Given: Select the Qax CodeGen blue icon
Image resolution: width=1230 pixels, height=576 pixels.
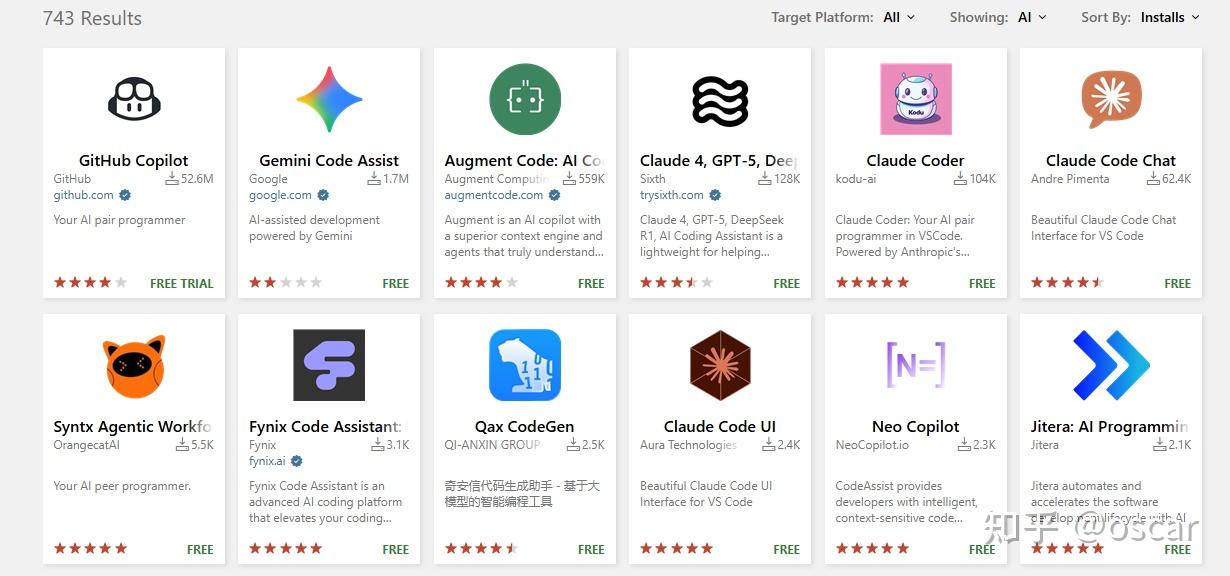Looking at the screenshot, I should (x=525, y=365).
